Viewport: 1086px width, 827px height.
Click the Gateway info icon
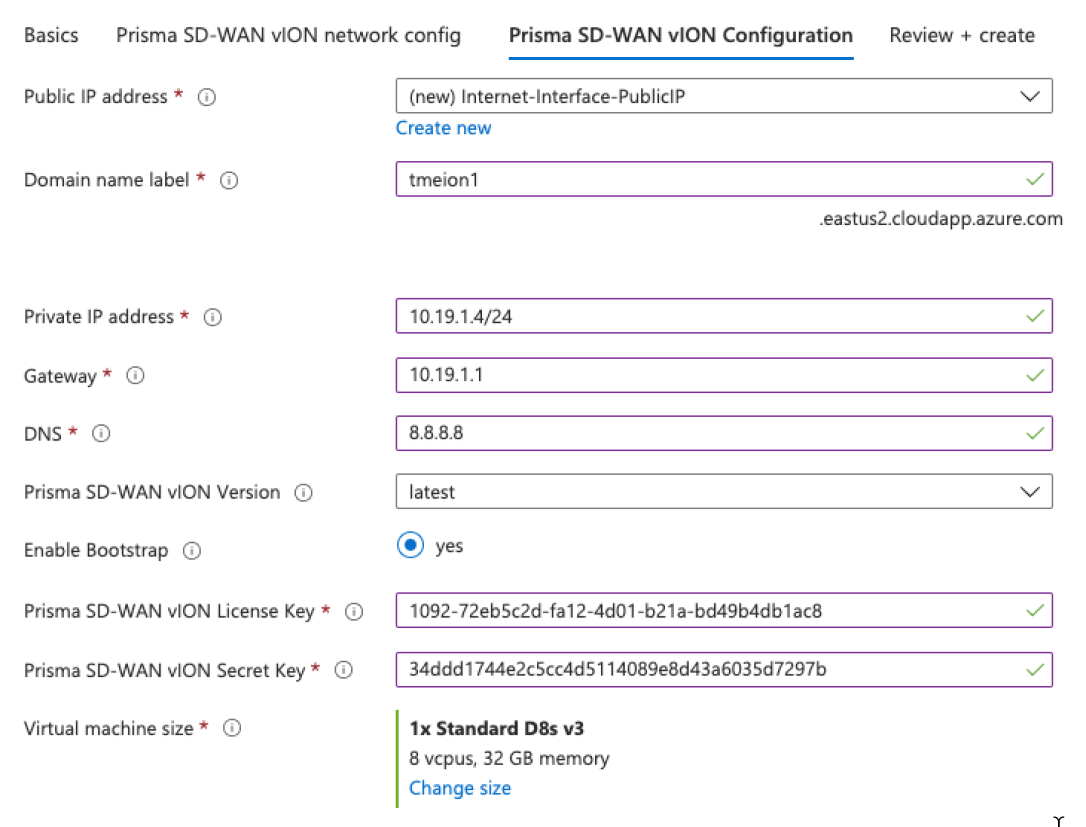136,377
